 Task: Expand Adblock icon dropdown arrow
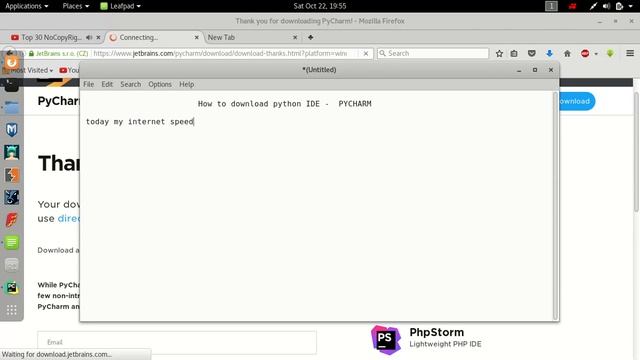[596, 53]
